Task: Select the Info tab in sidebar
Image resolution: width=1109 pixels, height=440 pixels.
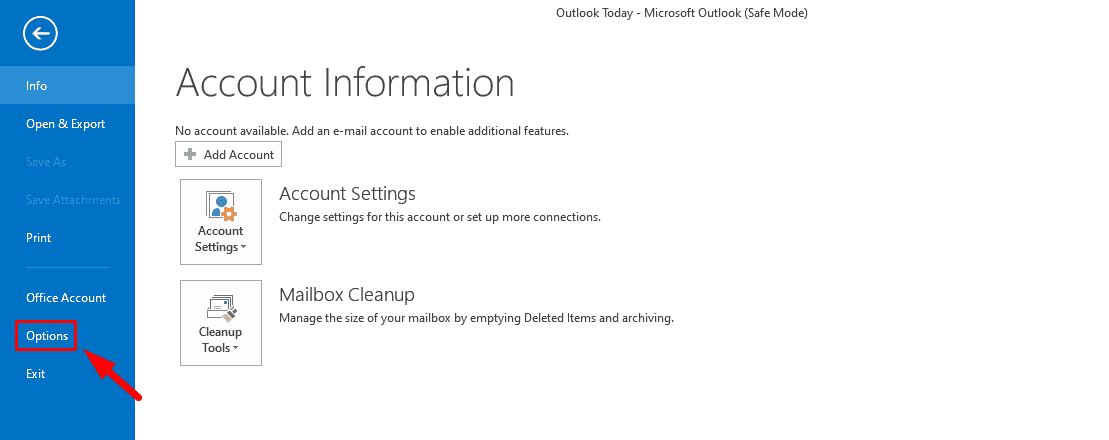Action: (x=37, y=86)
